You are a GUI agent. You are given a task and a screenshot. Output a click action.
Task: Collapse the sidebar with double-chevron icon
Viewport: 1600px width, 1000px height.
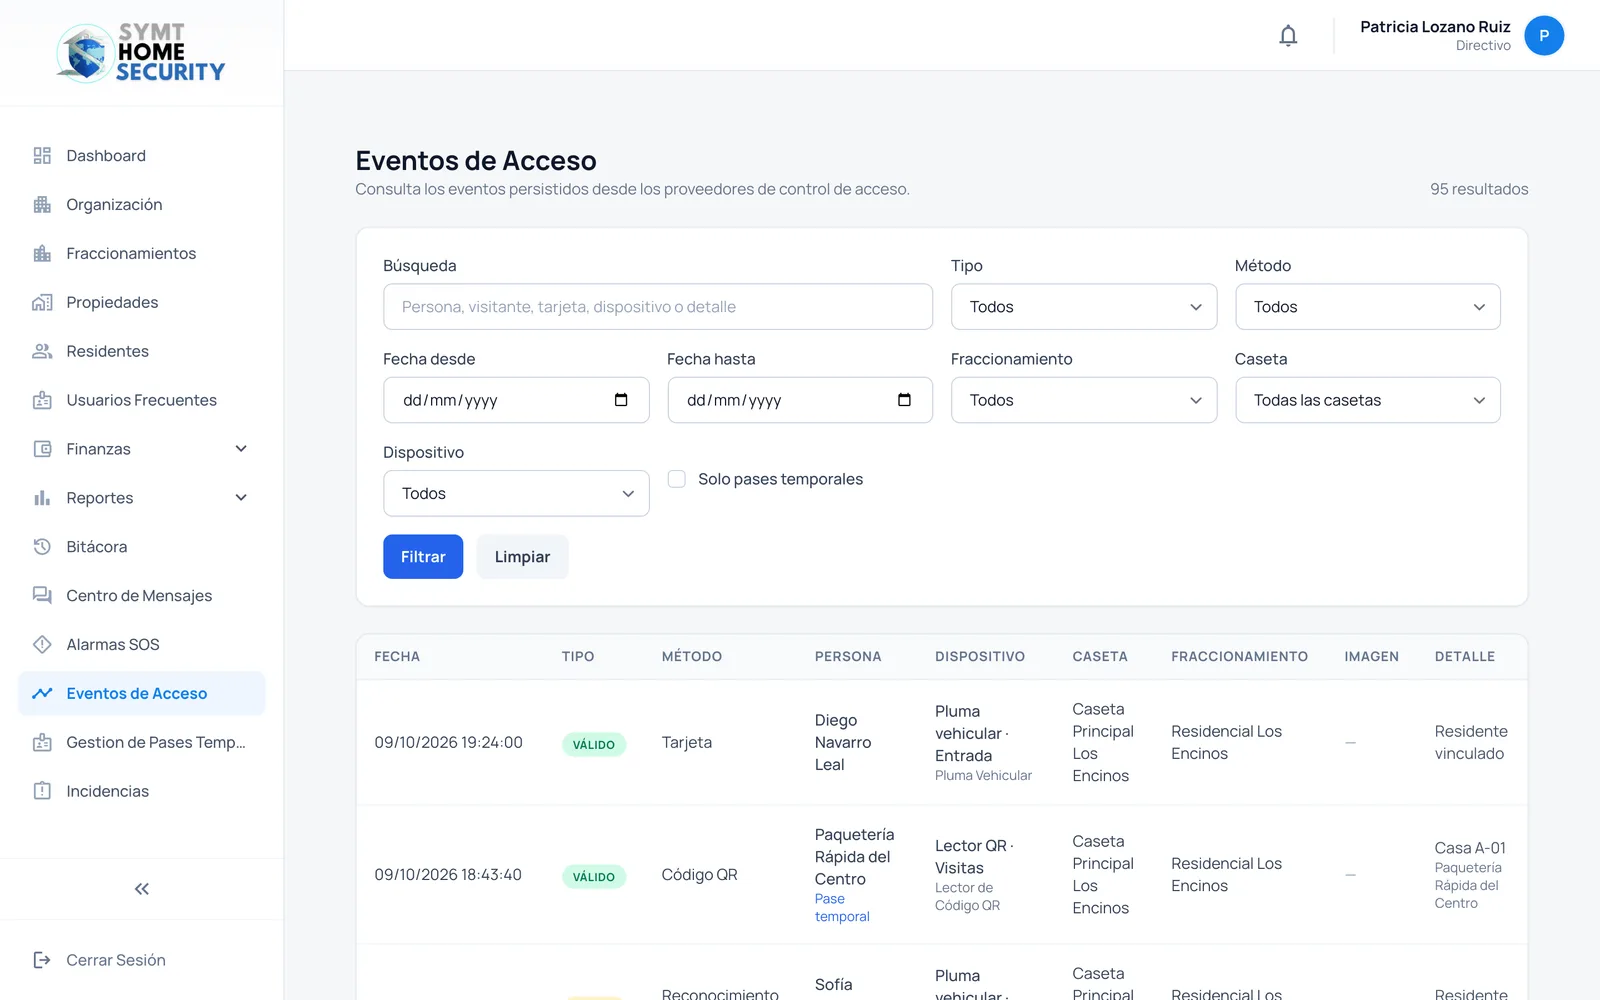pos(142,889)
